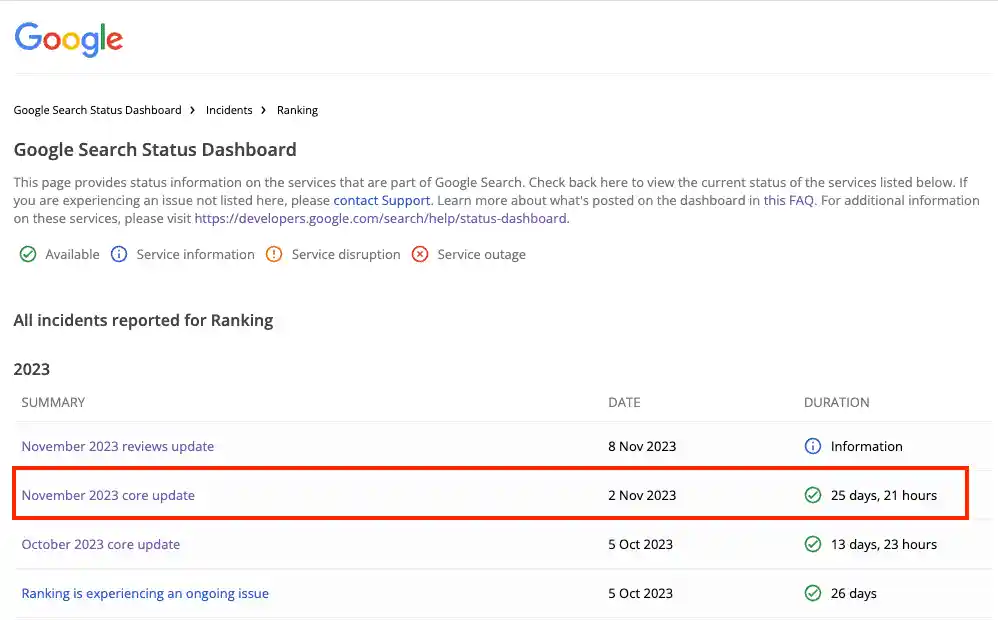The height and width of the screenshot is (620, 998).
Task: Select the Ranking breadcrumb
Action: tap(297, 110)
